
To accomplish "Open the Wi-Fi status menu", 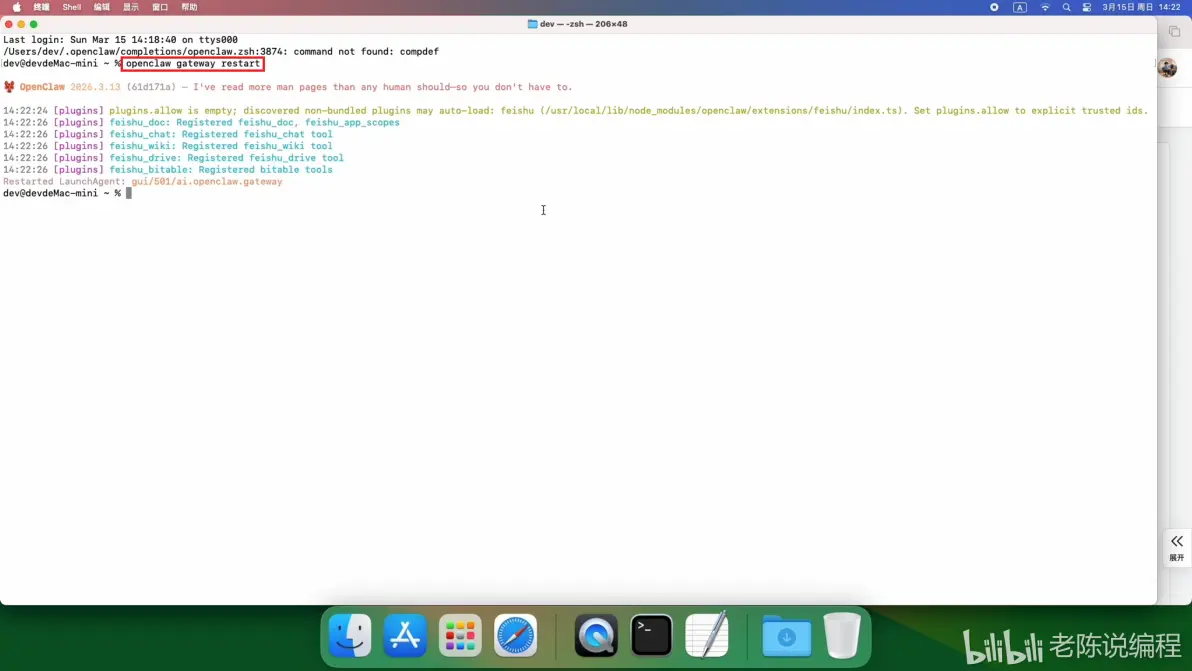I will 1045,7.
